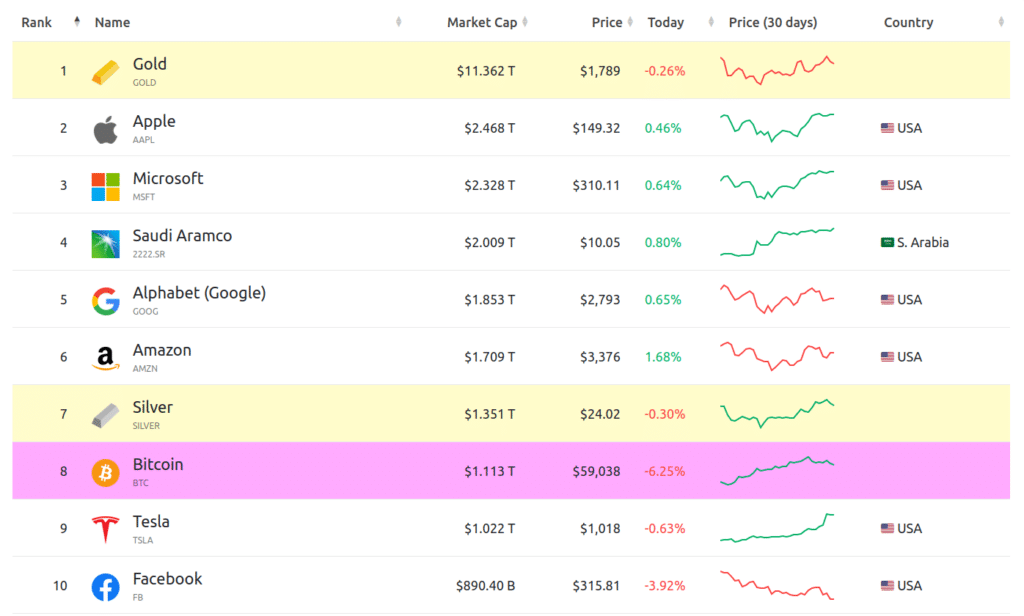Click Tesla's 30-day price chart

(777, 528)
